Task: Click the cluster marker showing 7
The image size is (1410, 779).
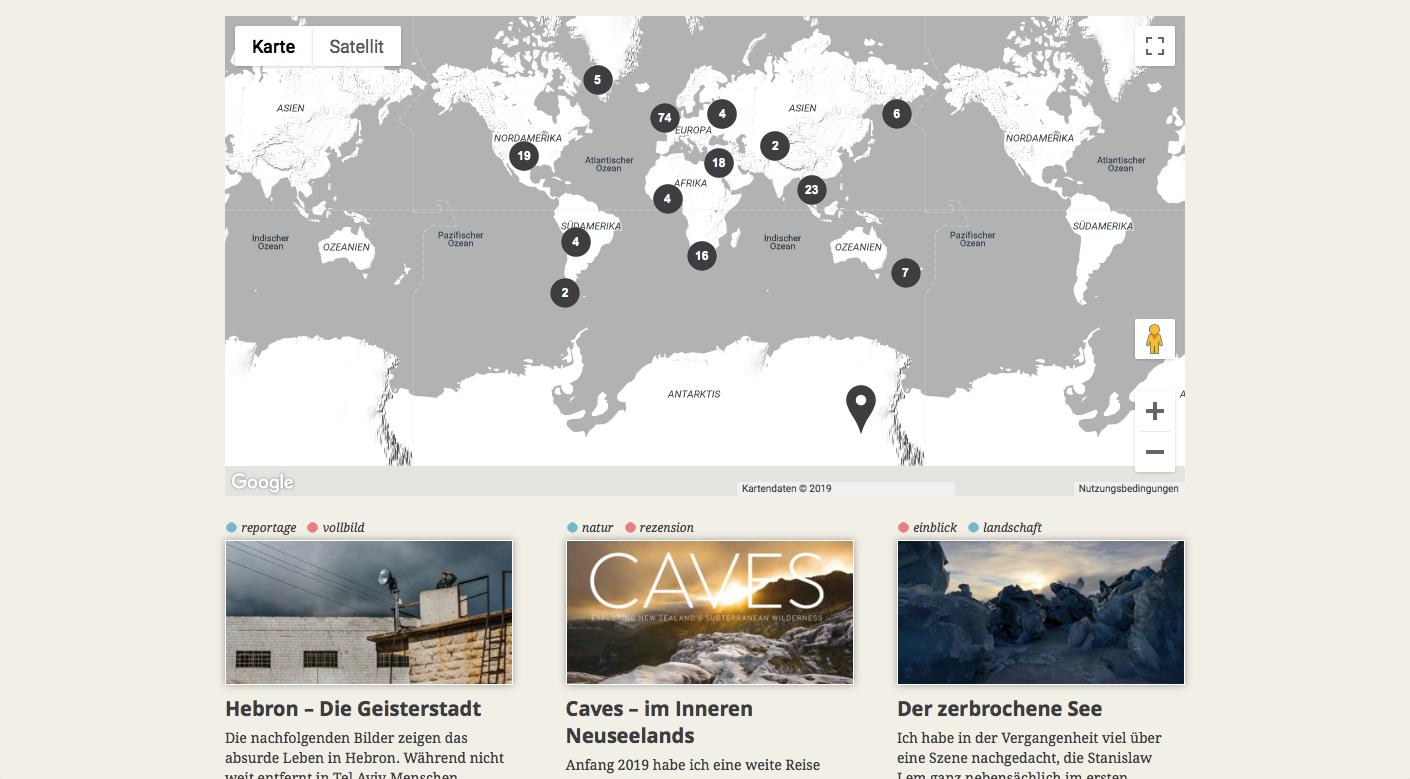Action: (905, 272)
